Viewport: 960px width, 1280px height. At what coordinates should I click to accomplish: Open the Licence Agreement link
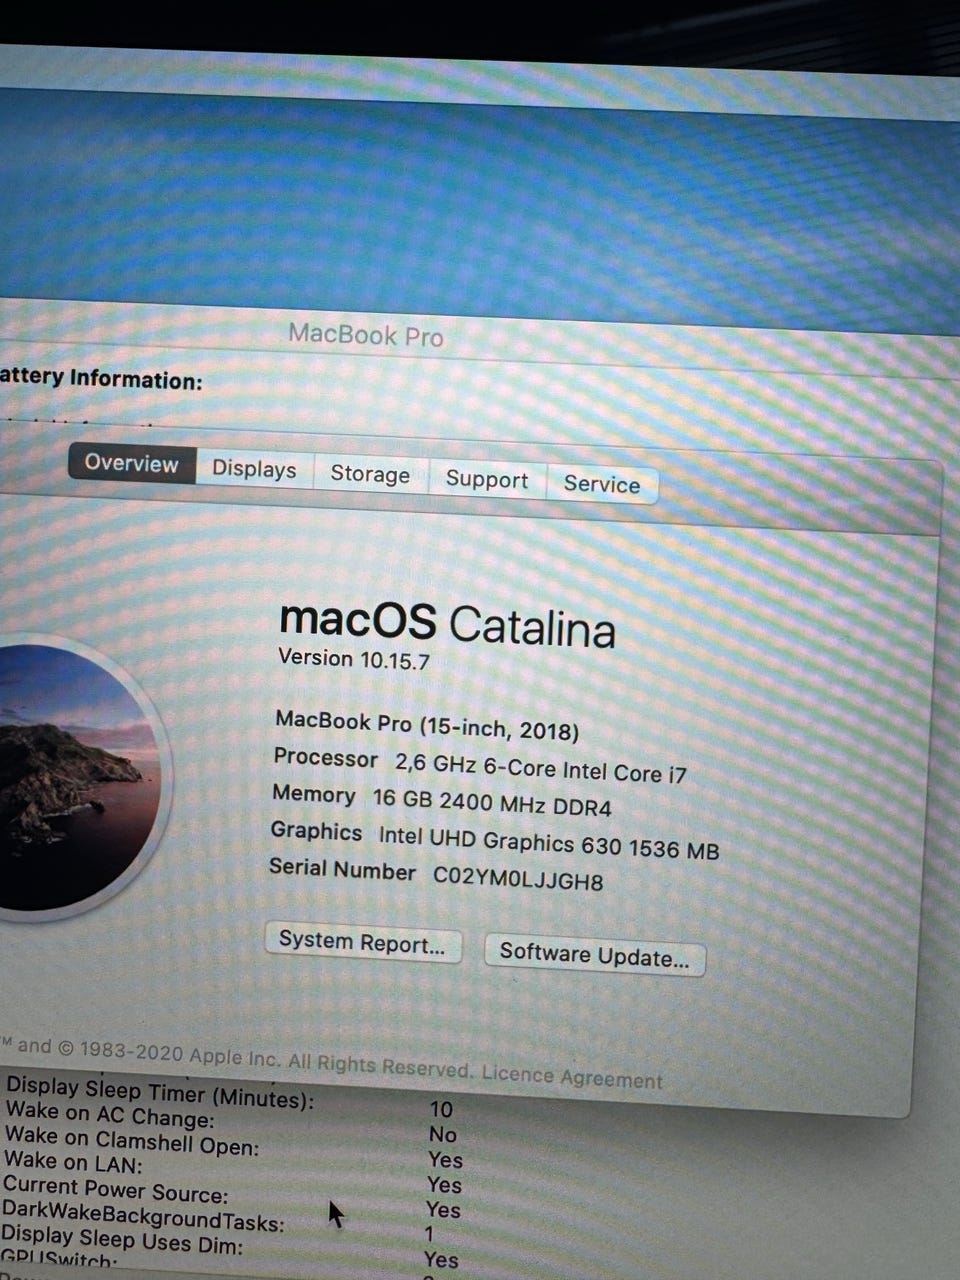click(x=572, y=1076)
